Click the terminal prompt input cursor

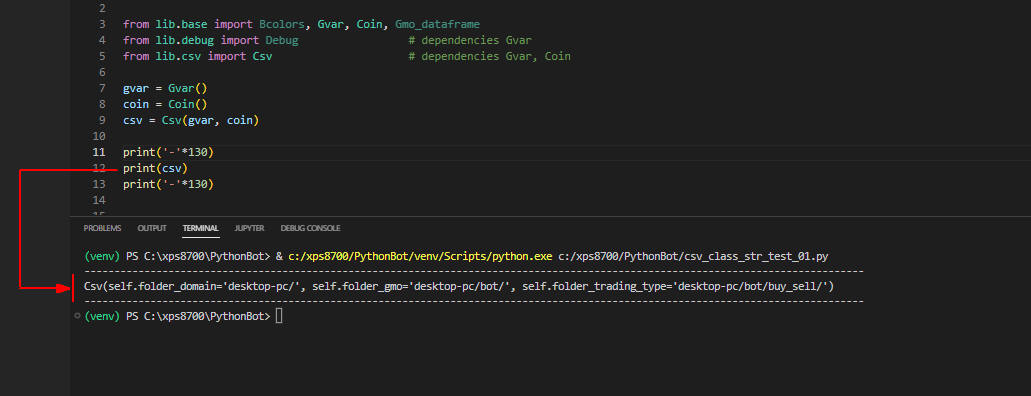[x=279, y=316]
